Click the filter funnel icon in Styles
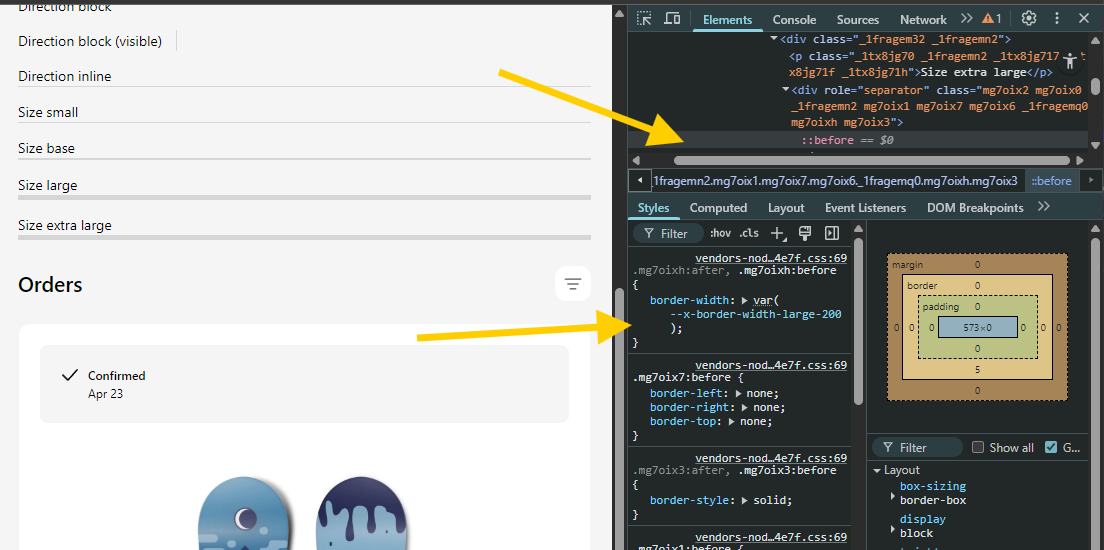This screenshot has height=550, width=1104. [648, 233]
